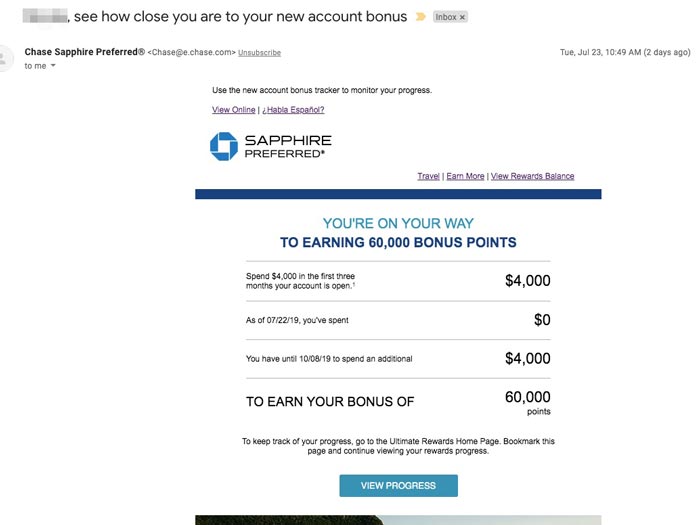Open the Travel link
700x525 pixels.
click(x=428, y=176)
